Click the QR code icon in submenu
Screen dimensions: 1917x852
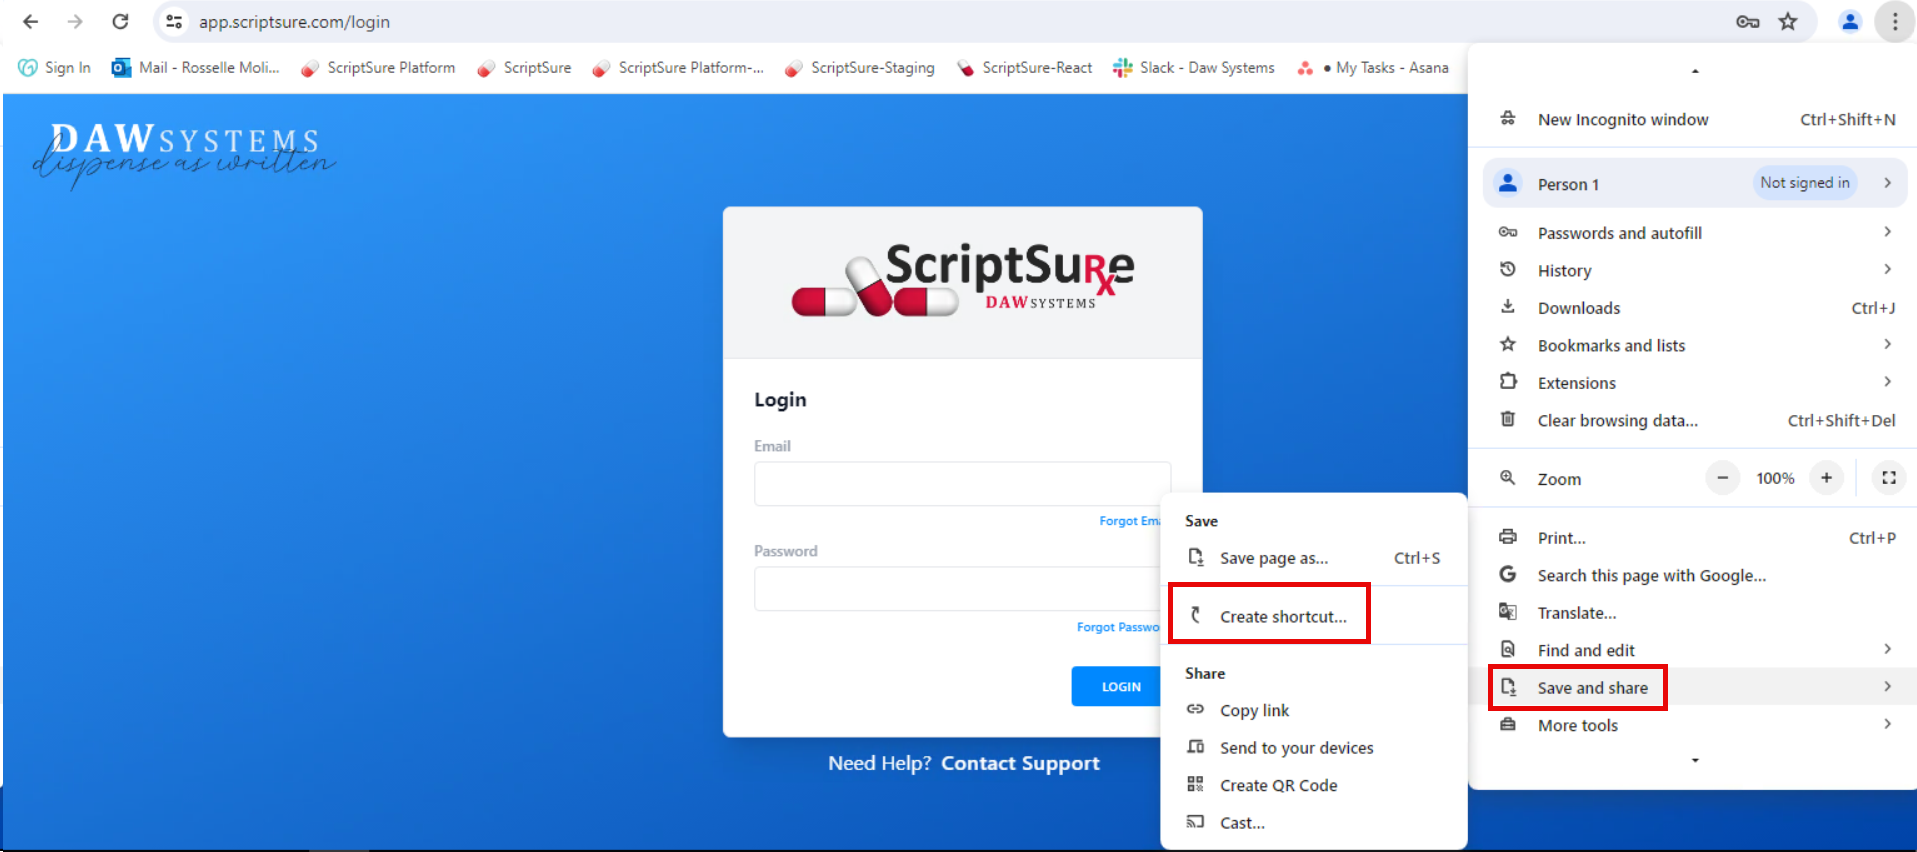pos(1195,784)
